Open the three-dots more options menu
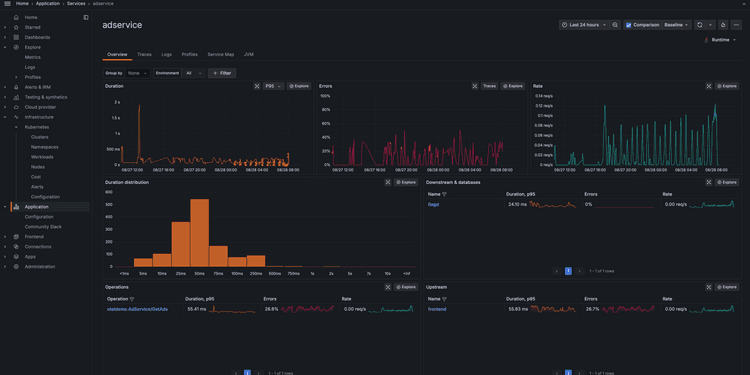Image resolution: width=750 pixels, height=375 pixels. pos(736,25)
